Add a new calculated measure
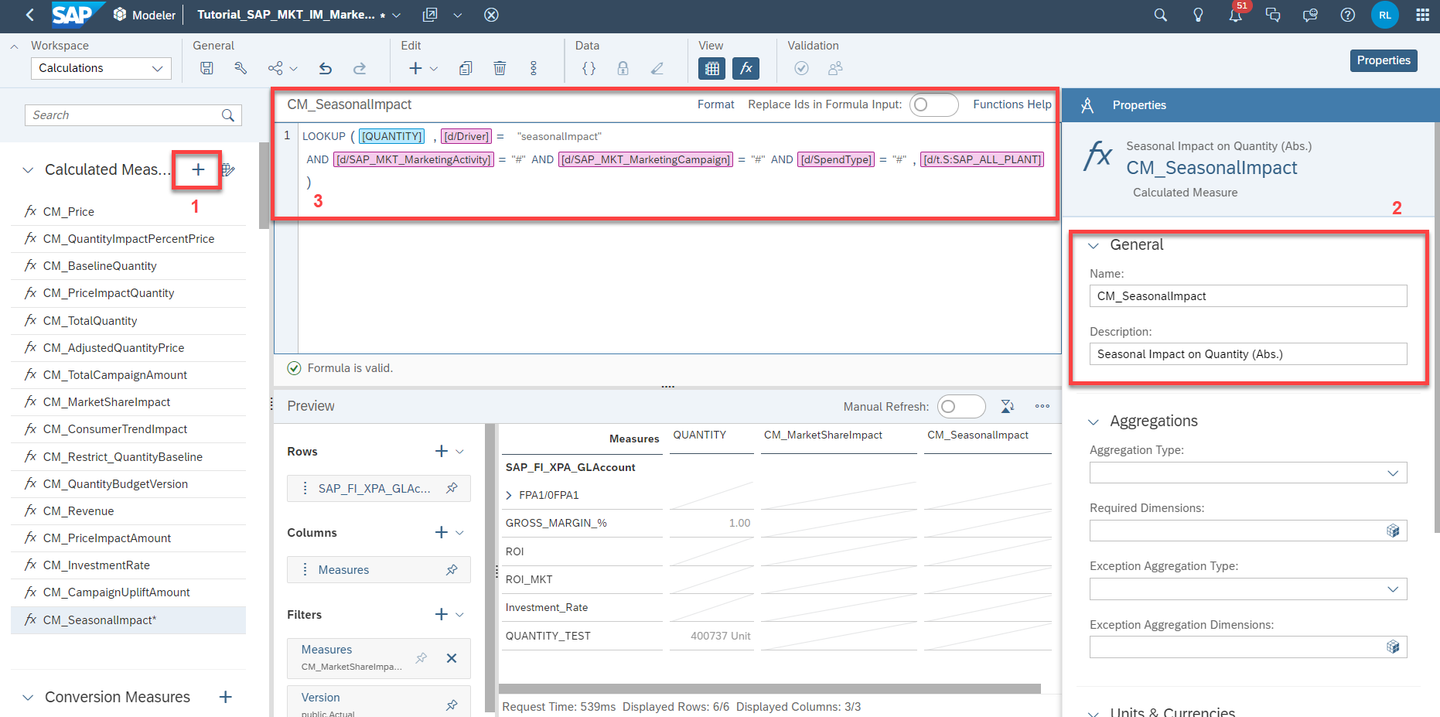Screen dimensions: 1440x717 [x=198, y=170]
